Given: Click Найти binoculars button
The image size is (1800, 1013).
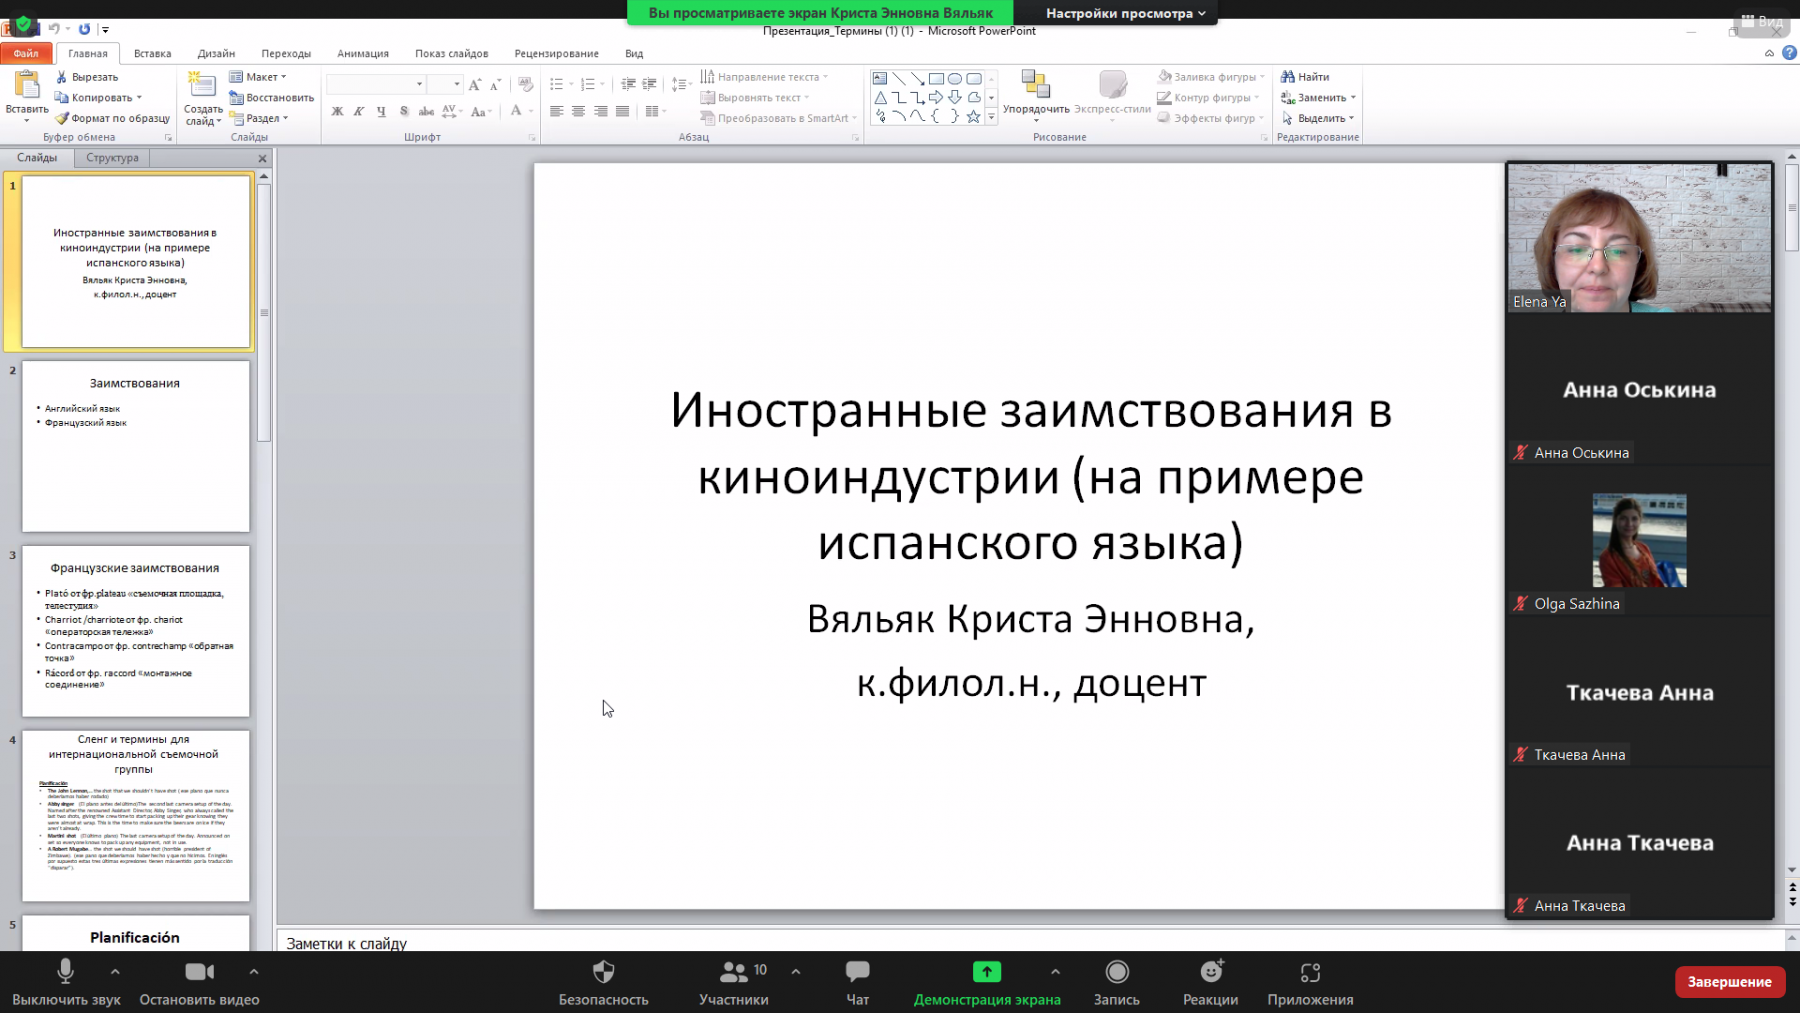Looking at the screenshot, I should tap(1305, 77).
